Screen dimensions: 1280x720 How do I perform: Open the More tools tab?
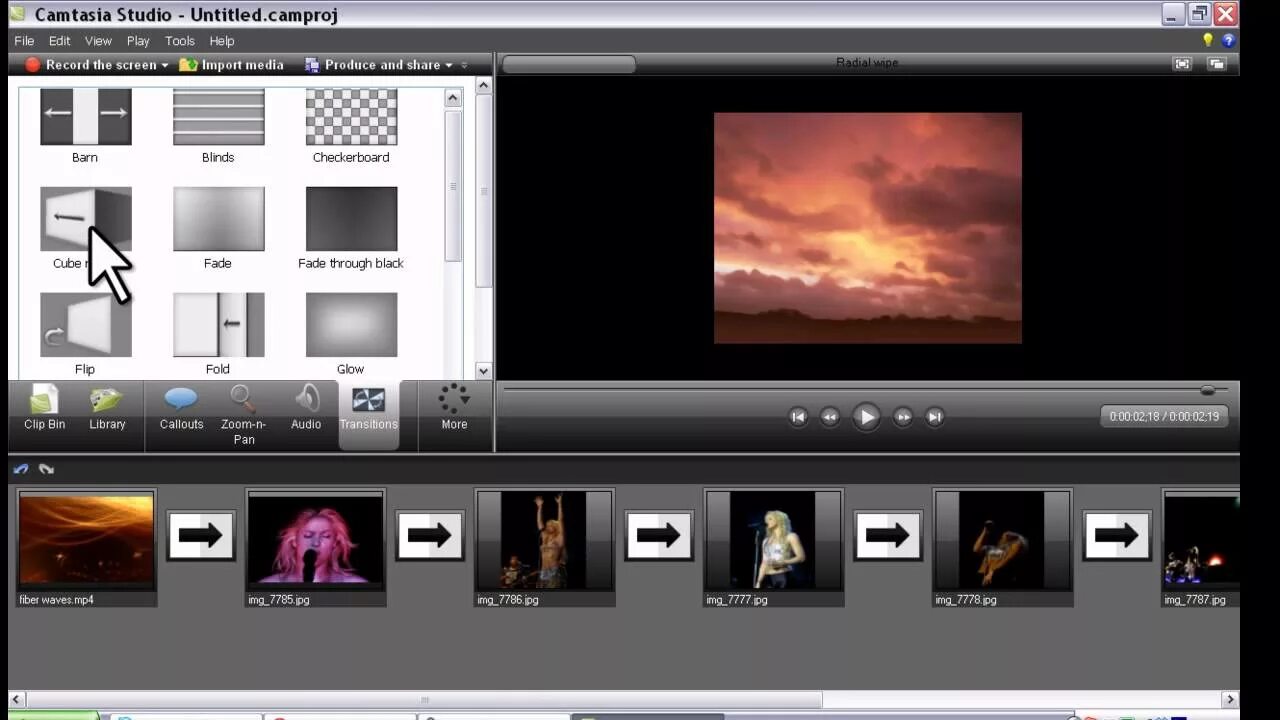tap(454, 407)
